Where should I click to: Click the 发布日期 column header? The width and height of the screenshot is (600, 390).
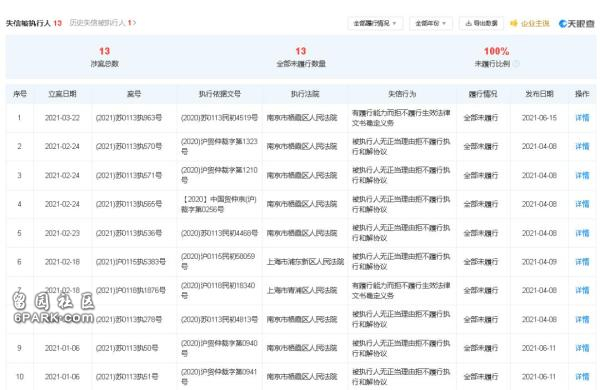click(x=539, y=94)
